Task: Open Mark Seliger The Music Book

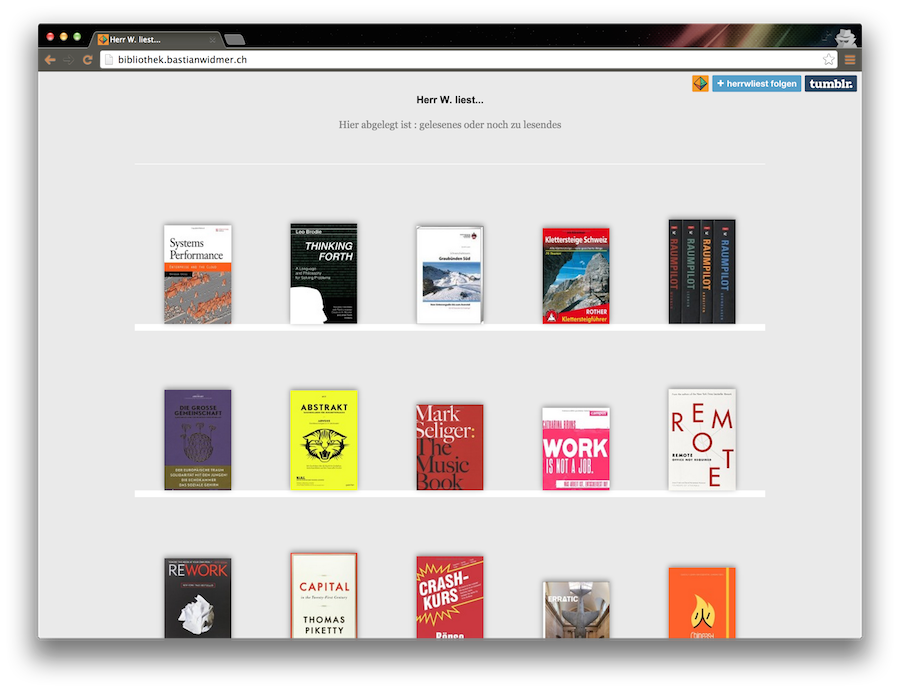Action: (x=450, y=447)
